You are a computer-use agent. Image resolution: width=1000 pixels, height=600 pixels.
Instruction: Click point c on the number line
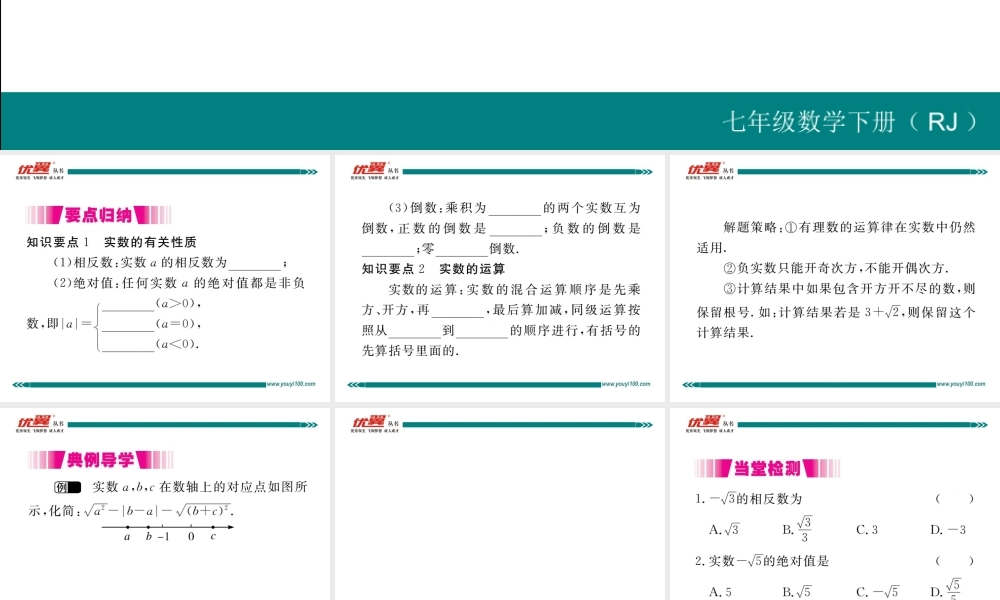tap(213, 527)
